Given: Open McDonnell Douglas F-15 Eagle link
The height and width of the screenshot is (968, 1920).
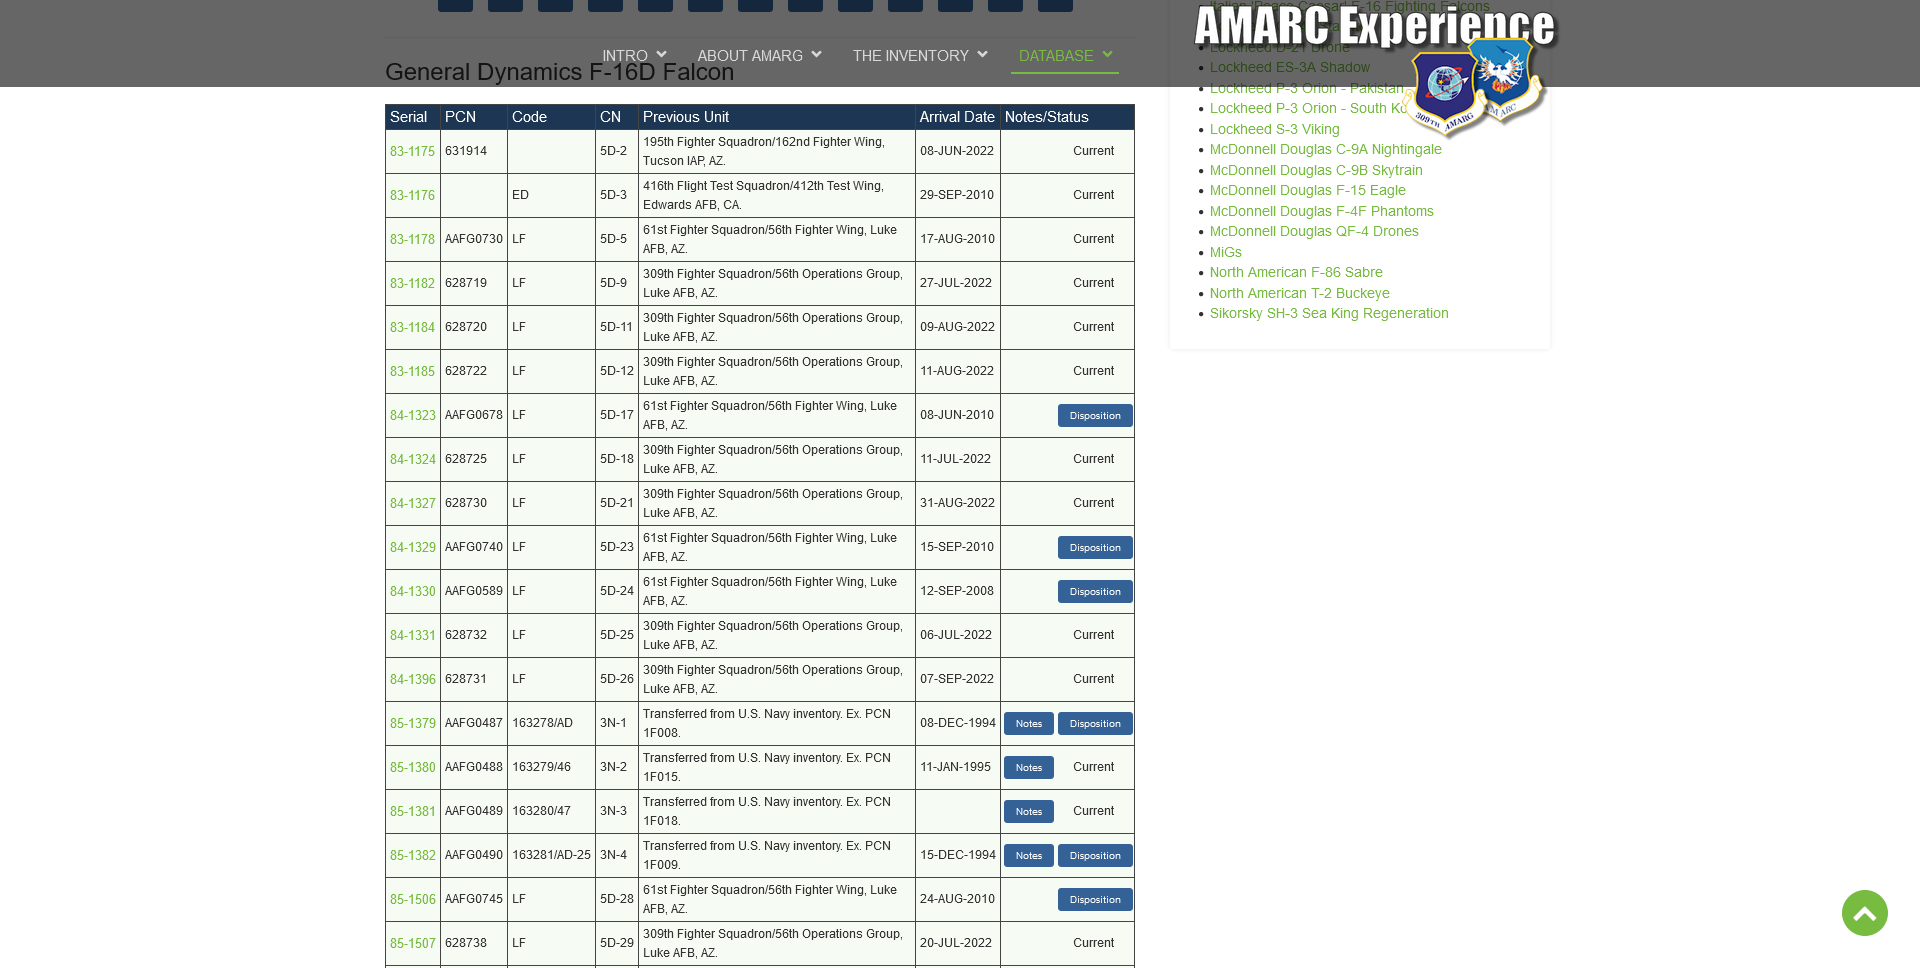Looking at the screenshot, I should (1307, 190).
